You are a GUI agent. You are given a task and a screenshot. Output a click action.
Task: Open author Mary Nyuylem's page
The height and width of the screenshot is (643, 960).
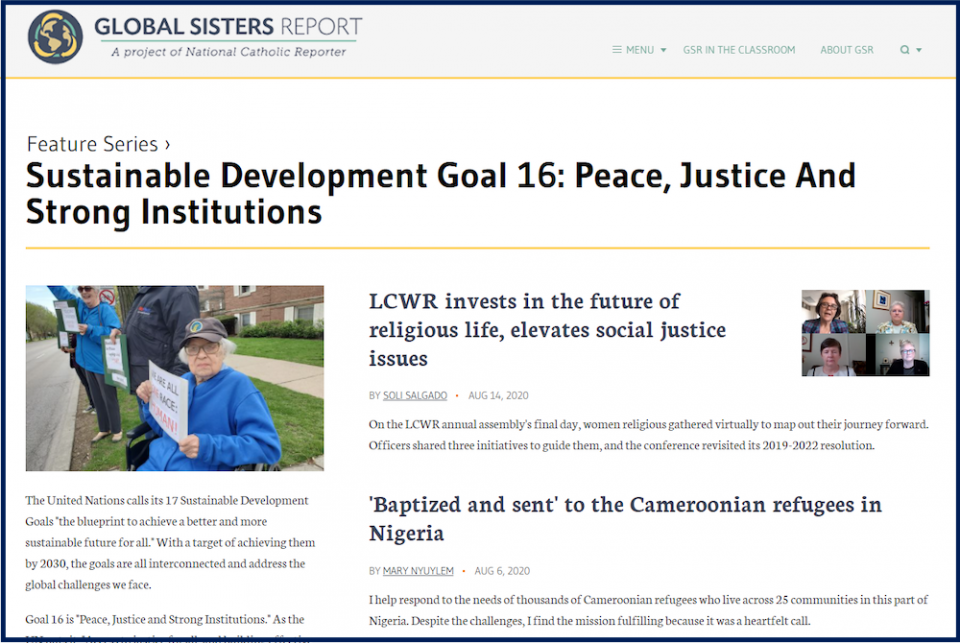418,571
